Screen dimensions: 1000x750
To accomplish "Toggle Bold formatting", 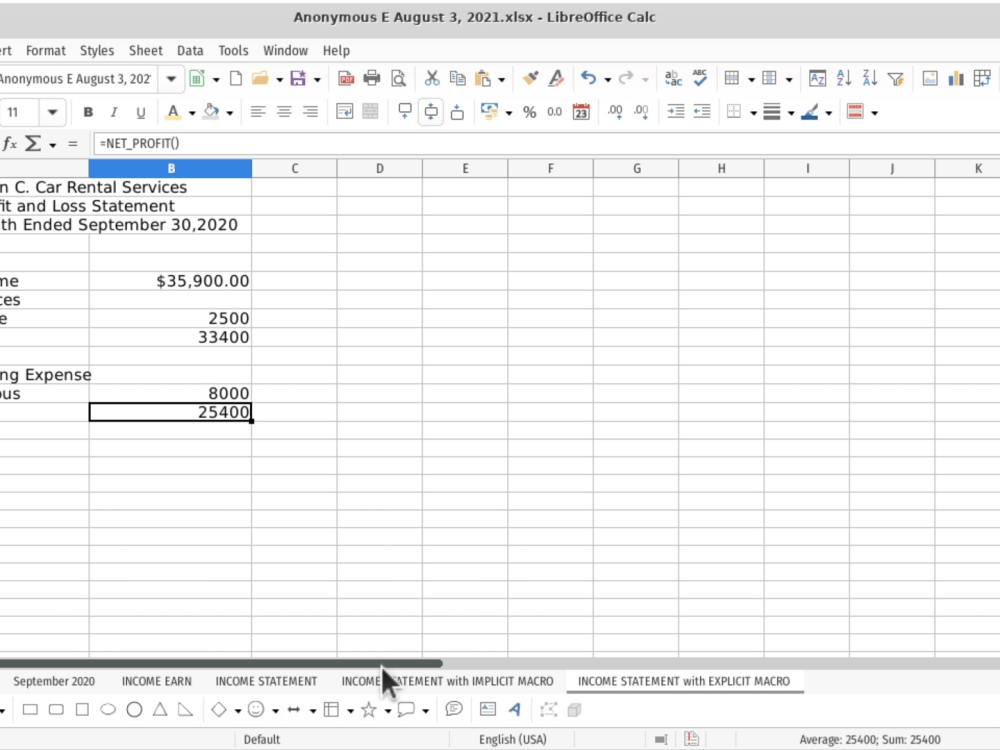I will point(88,112).
